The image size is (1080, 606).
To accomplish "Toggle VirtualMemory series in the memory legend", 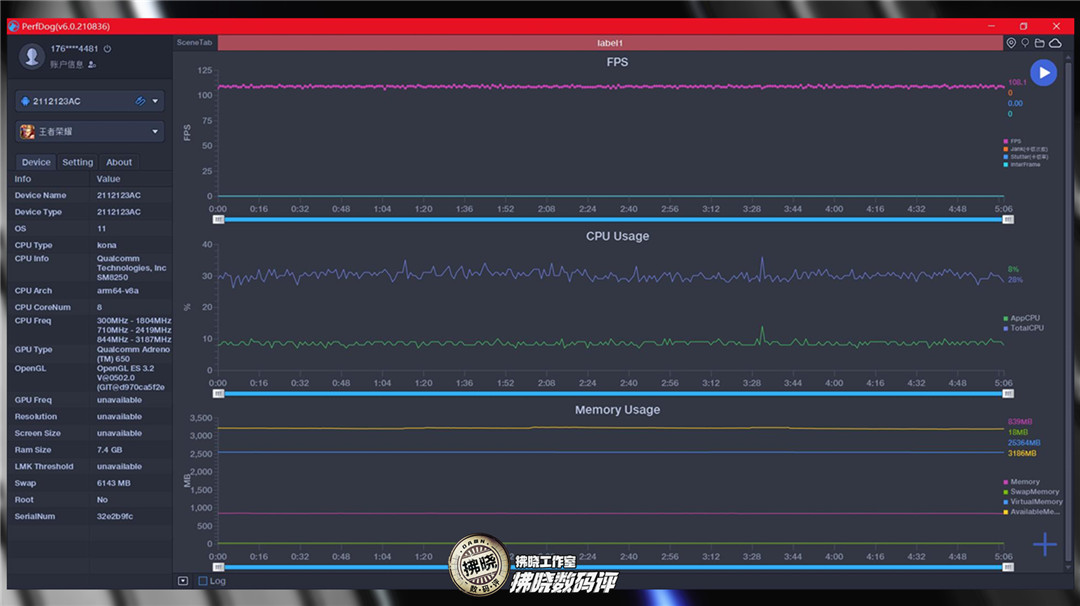I will (1032, 501).
